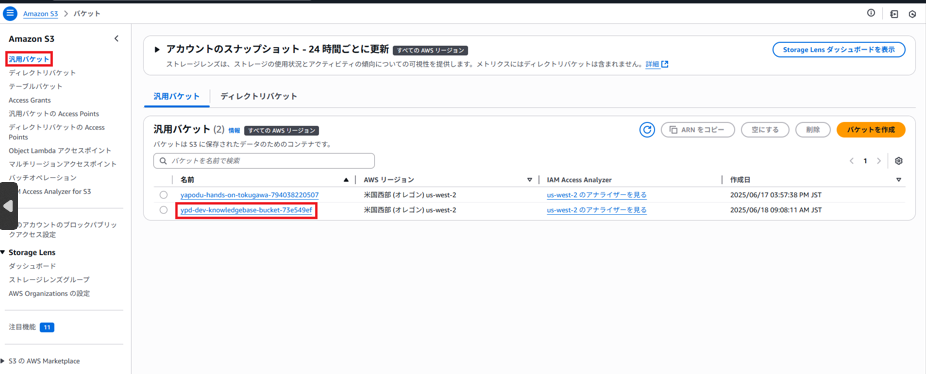Switch to 汎用バケット tab
926x374 pixels.
coord(177,96)
